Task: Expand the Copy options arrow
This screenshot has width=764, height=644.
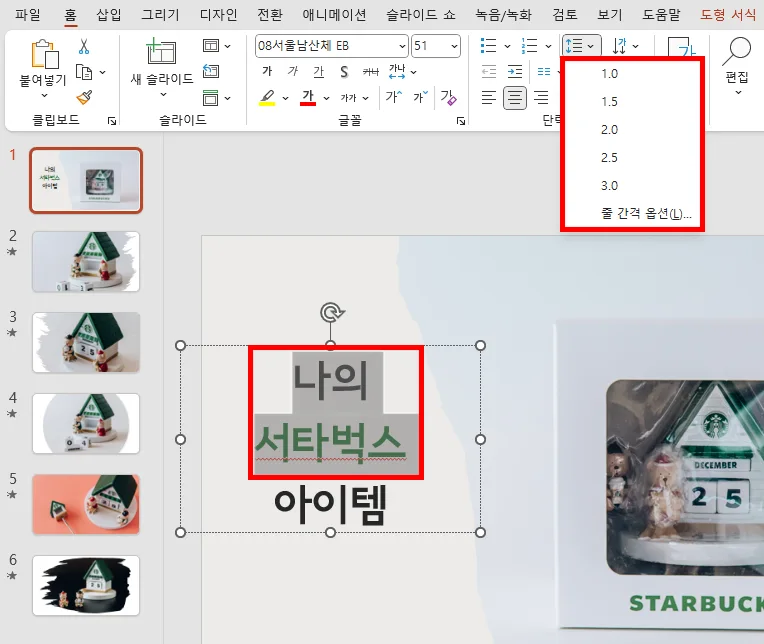Action: click(102, 73)
